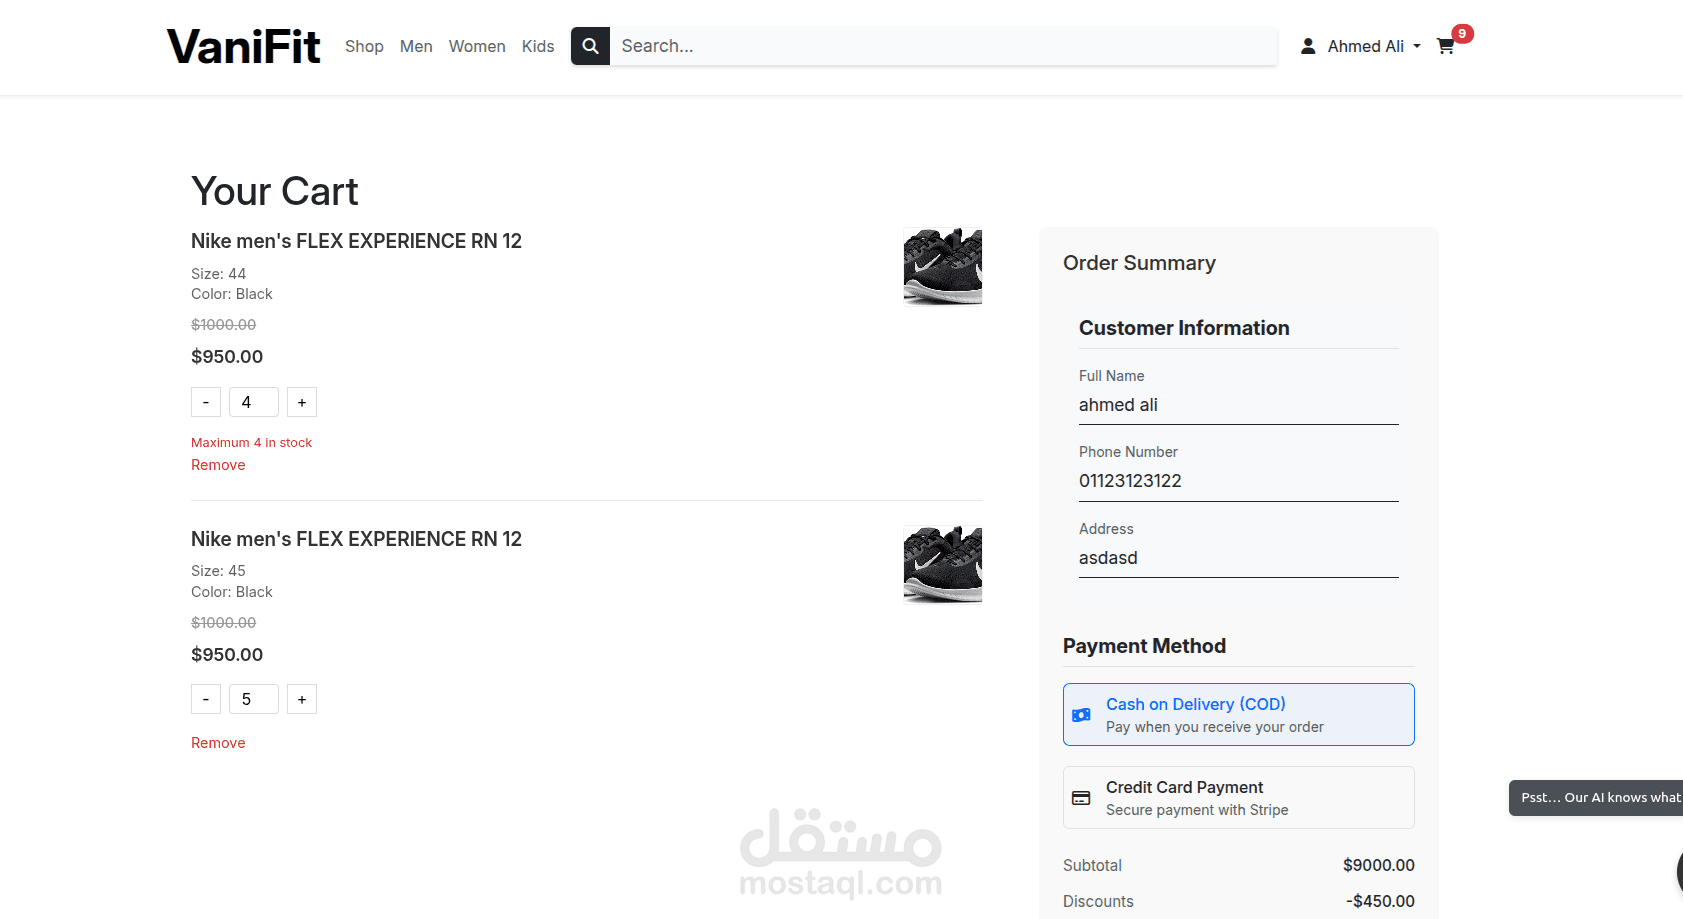Image resolution: width=1683 pixels, height=919 pixels.
Task: Open the shopping cart icon
Action: [1445, 46]
